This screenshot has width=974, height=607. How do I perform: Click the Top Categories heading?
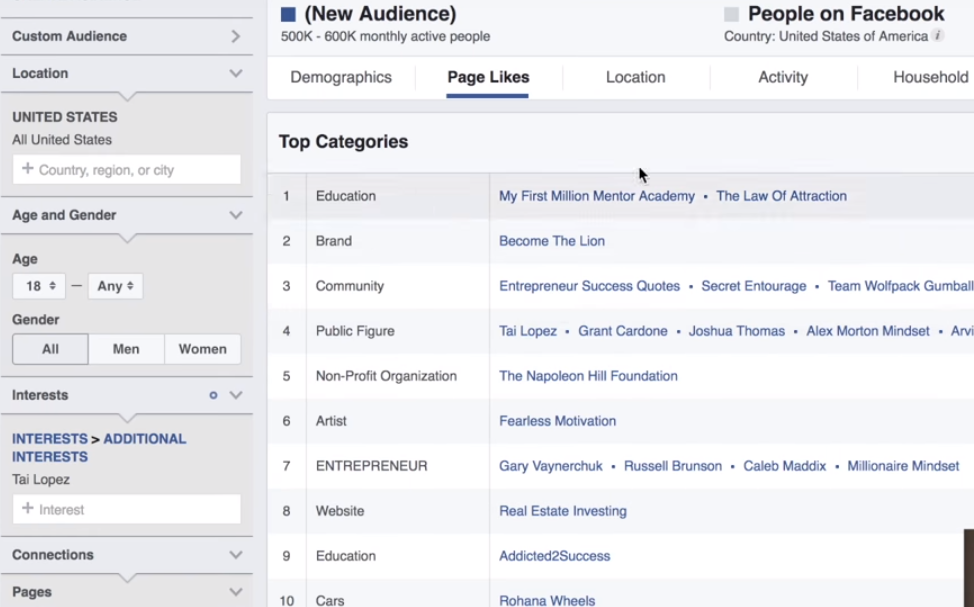344,142
